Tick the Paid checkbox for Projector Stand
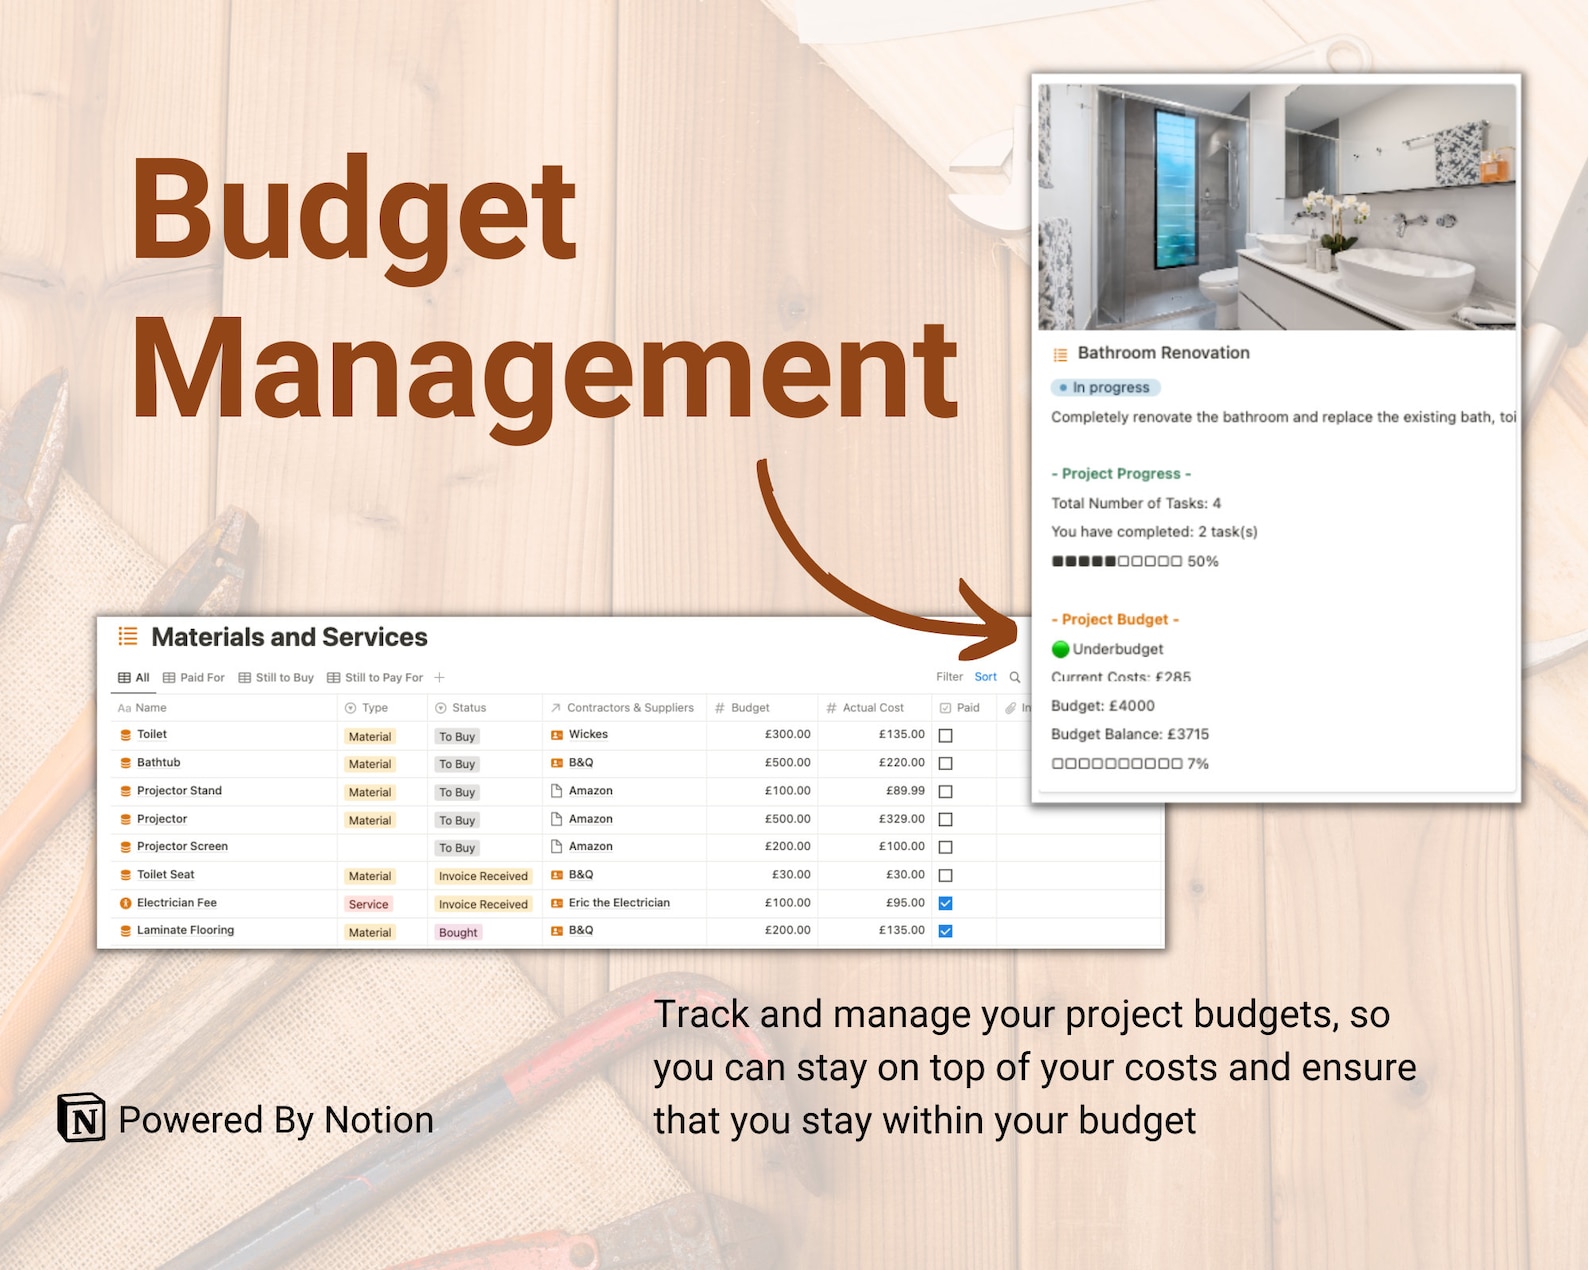Image resolution: width=1588 pixels, height=1270 pixels. coord(945,791)
